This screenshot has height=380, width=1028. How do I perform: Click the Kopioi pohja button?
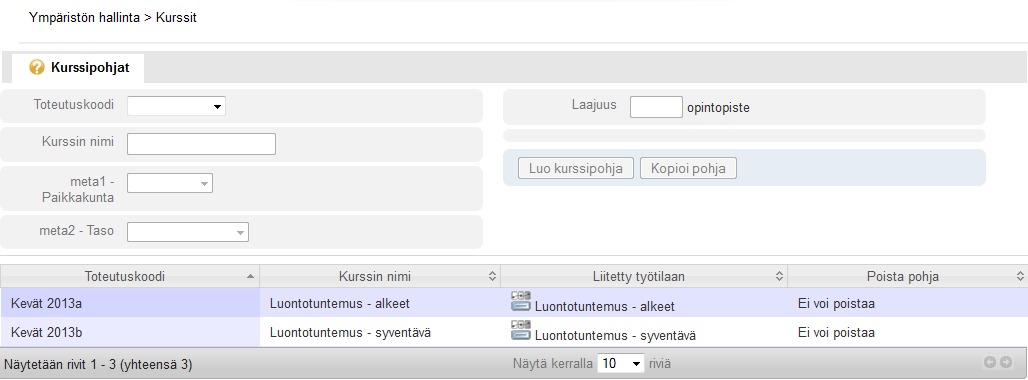[x=688, y=168]
